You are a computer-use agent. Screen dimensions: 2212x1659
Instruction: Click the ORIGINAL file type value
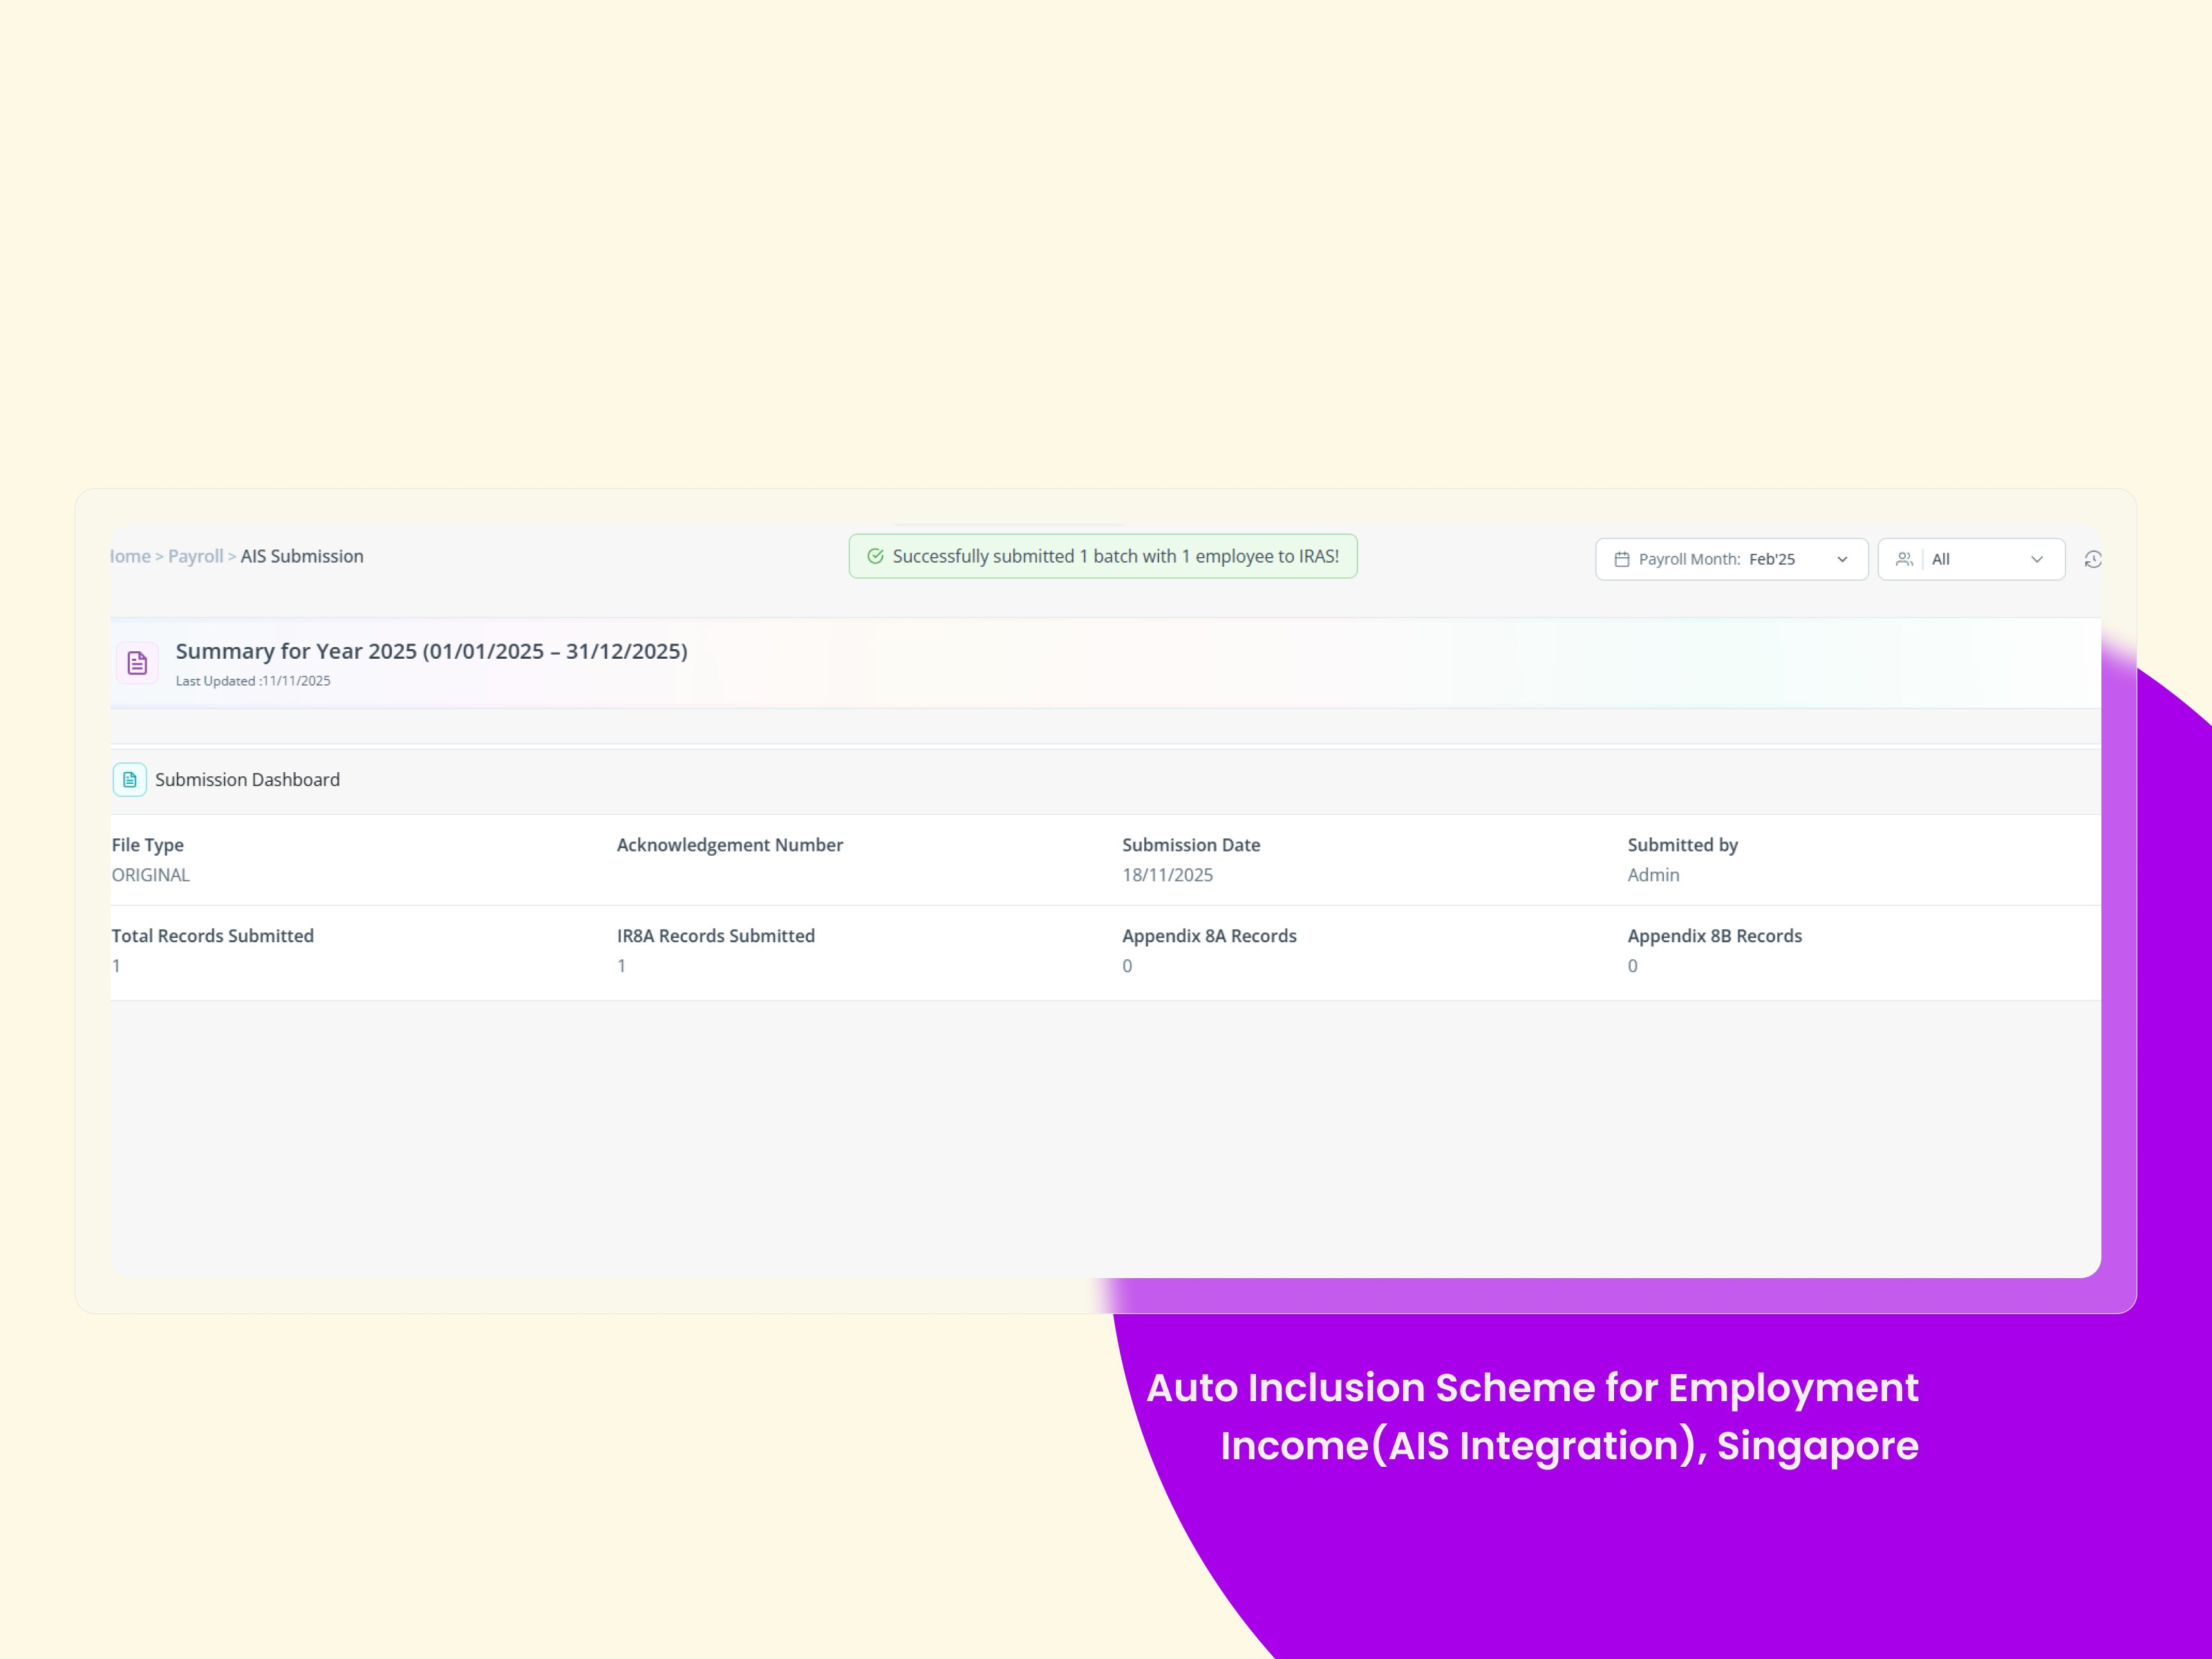[151, 875]
